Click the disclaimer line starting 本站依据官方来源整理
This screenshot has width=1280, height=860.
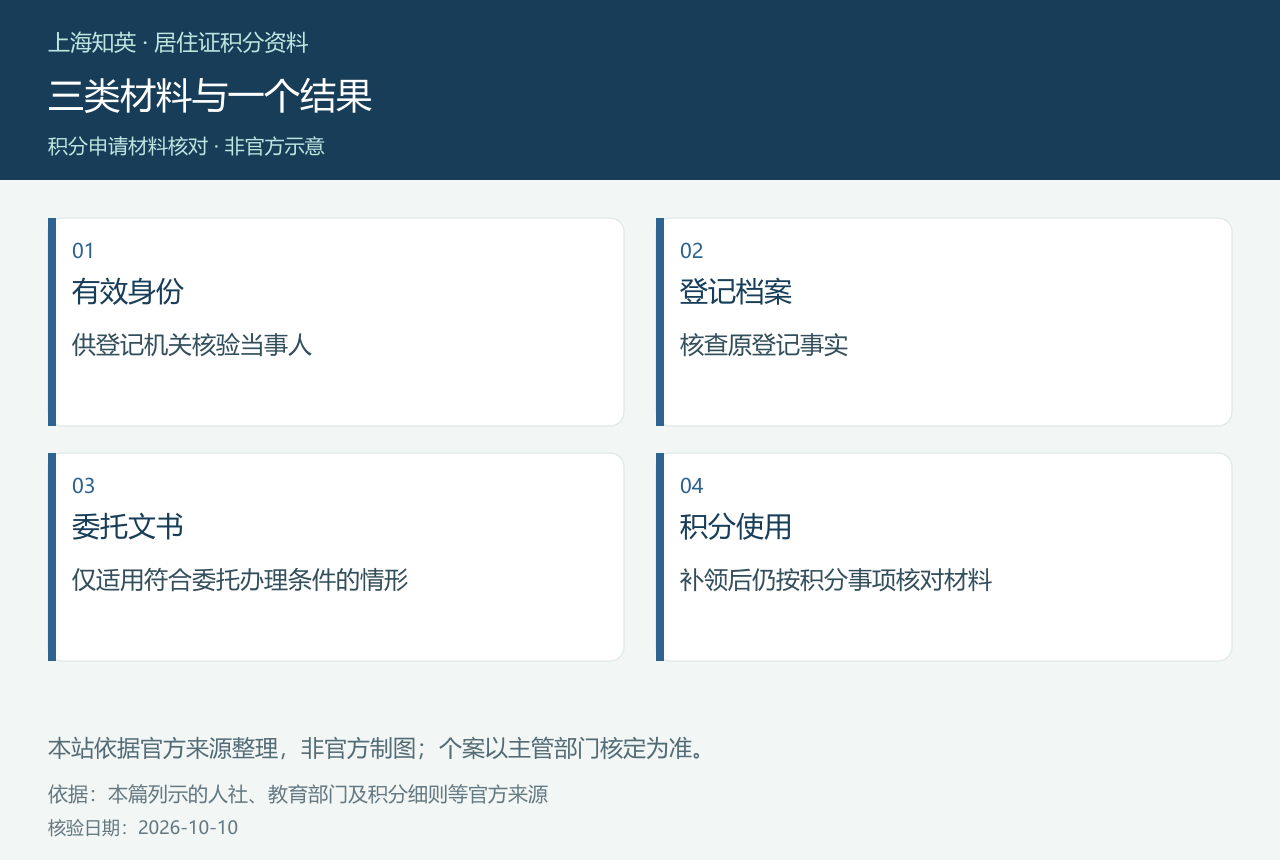379,748
